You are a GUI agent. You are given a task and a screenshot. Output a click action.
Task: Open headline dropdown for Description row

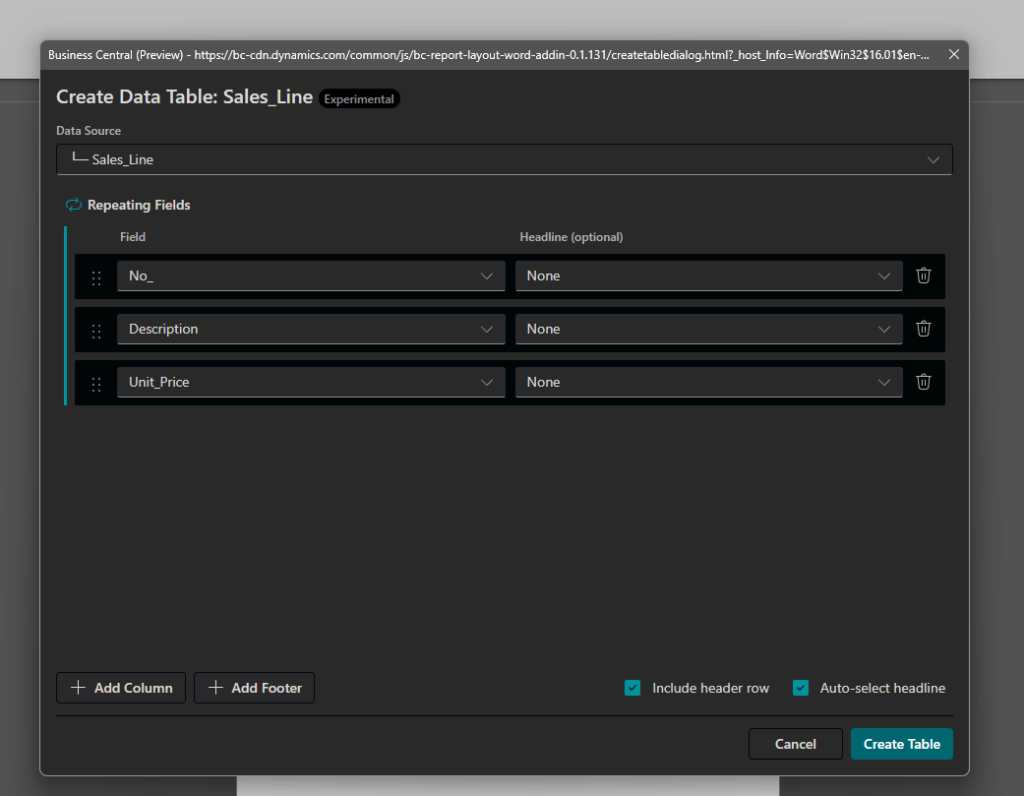pos(709,328)
